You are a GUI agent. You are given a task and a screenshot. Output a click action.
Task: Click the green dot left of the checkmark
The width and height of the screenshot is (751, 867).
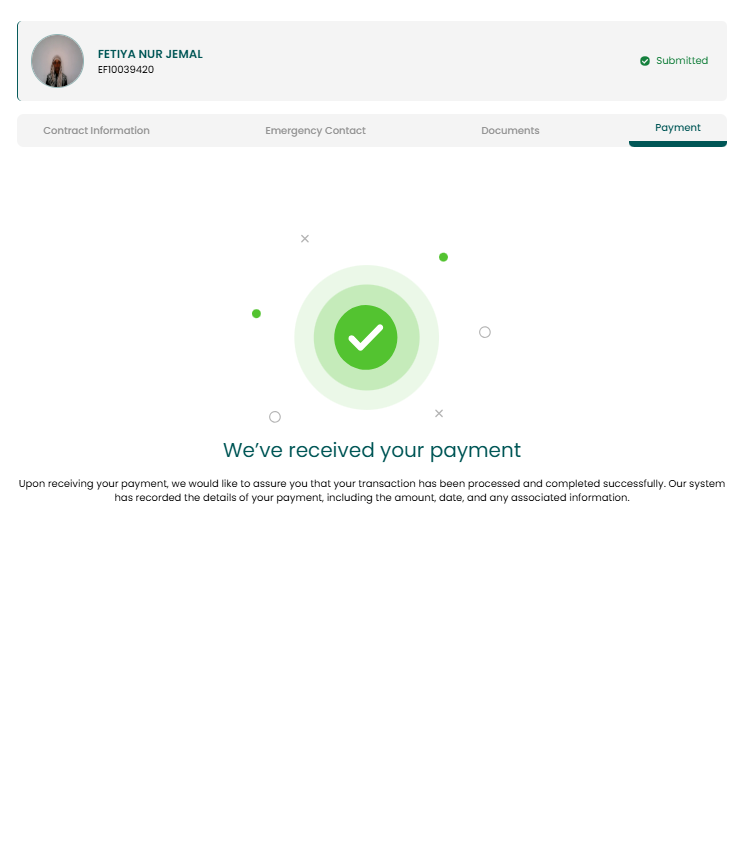coord(257,314)
